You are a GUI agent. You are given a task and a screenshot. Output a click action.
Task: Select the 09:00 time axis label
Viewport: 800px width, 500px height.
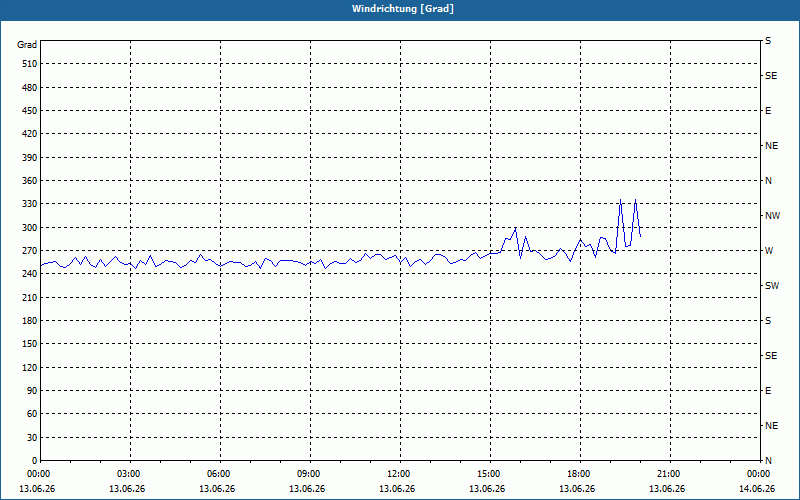click(x=310, y=474)
